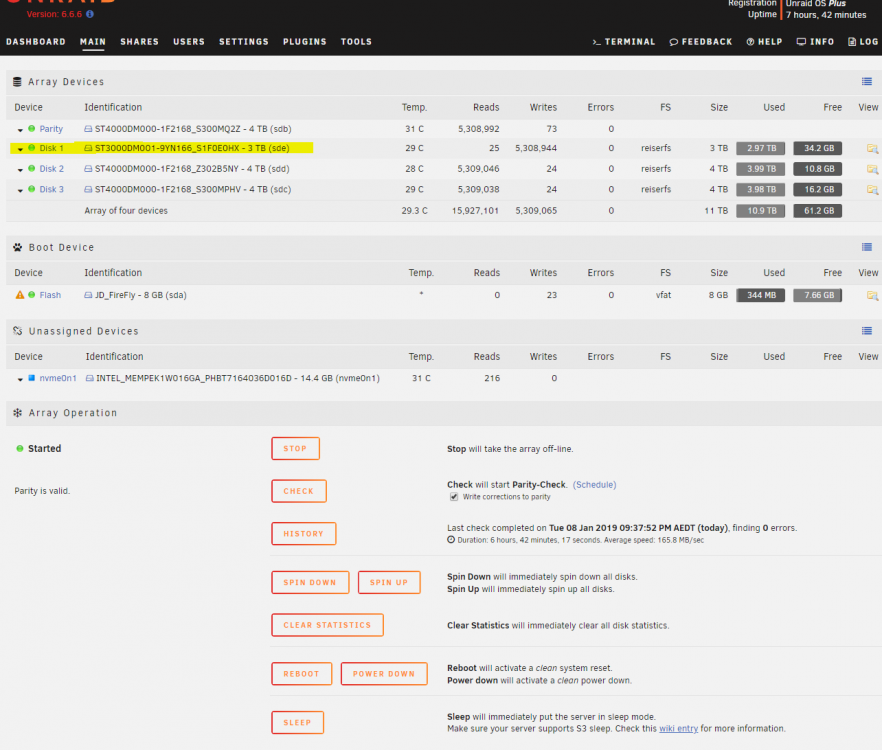Image resolution: width=882 pixels, height=750 pixels.
Task: Open the Settings tab
Action: coord(244,42)
